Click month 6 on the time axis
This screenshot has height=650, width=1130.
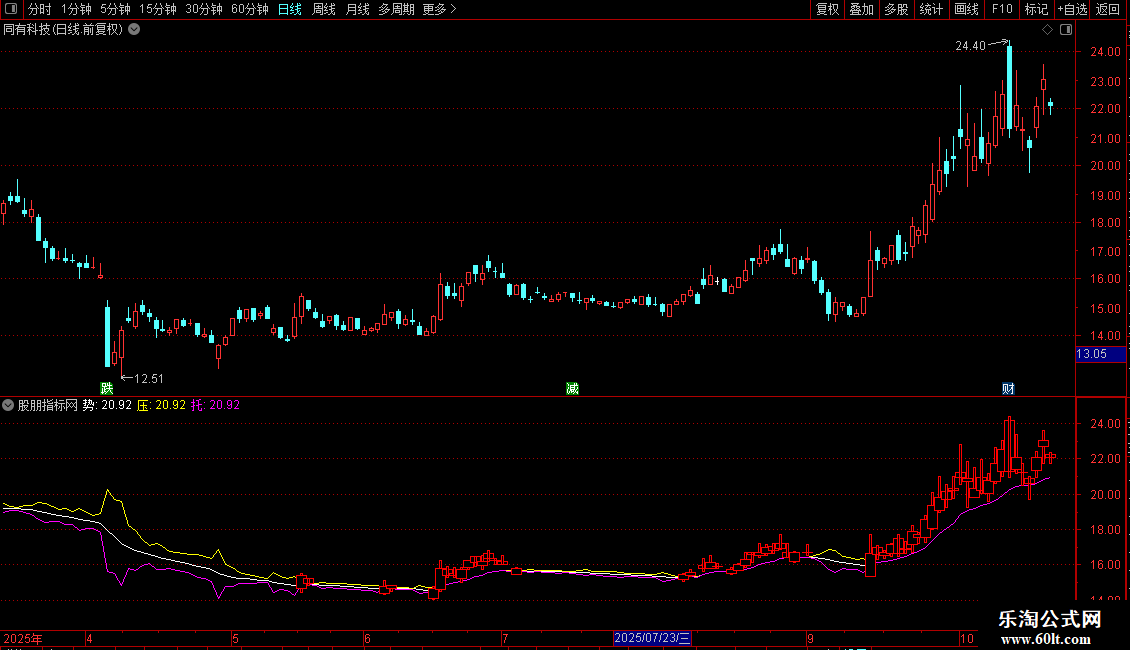pyautogui.click(x=368, y=638)
